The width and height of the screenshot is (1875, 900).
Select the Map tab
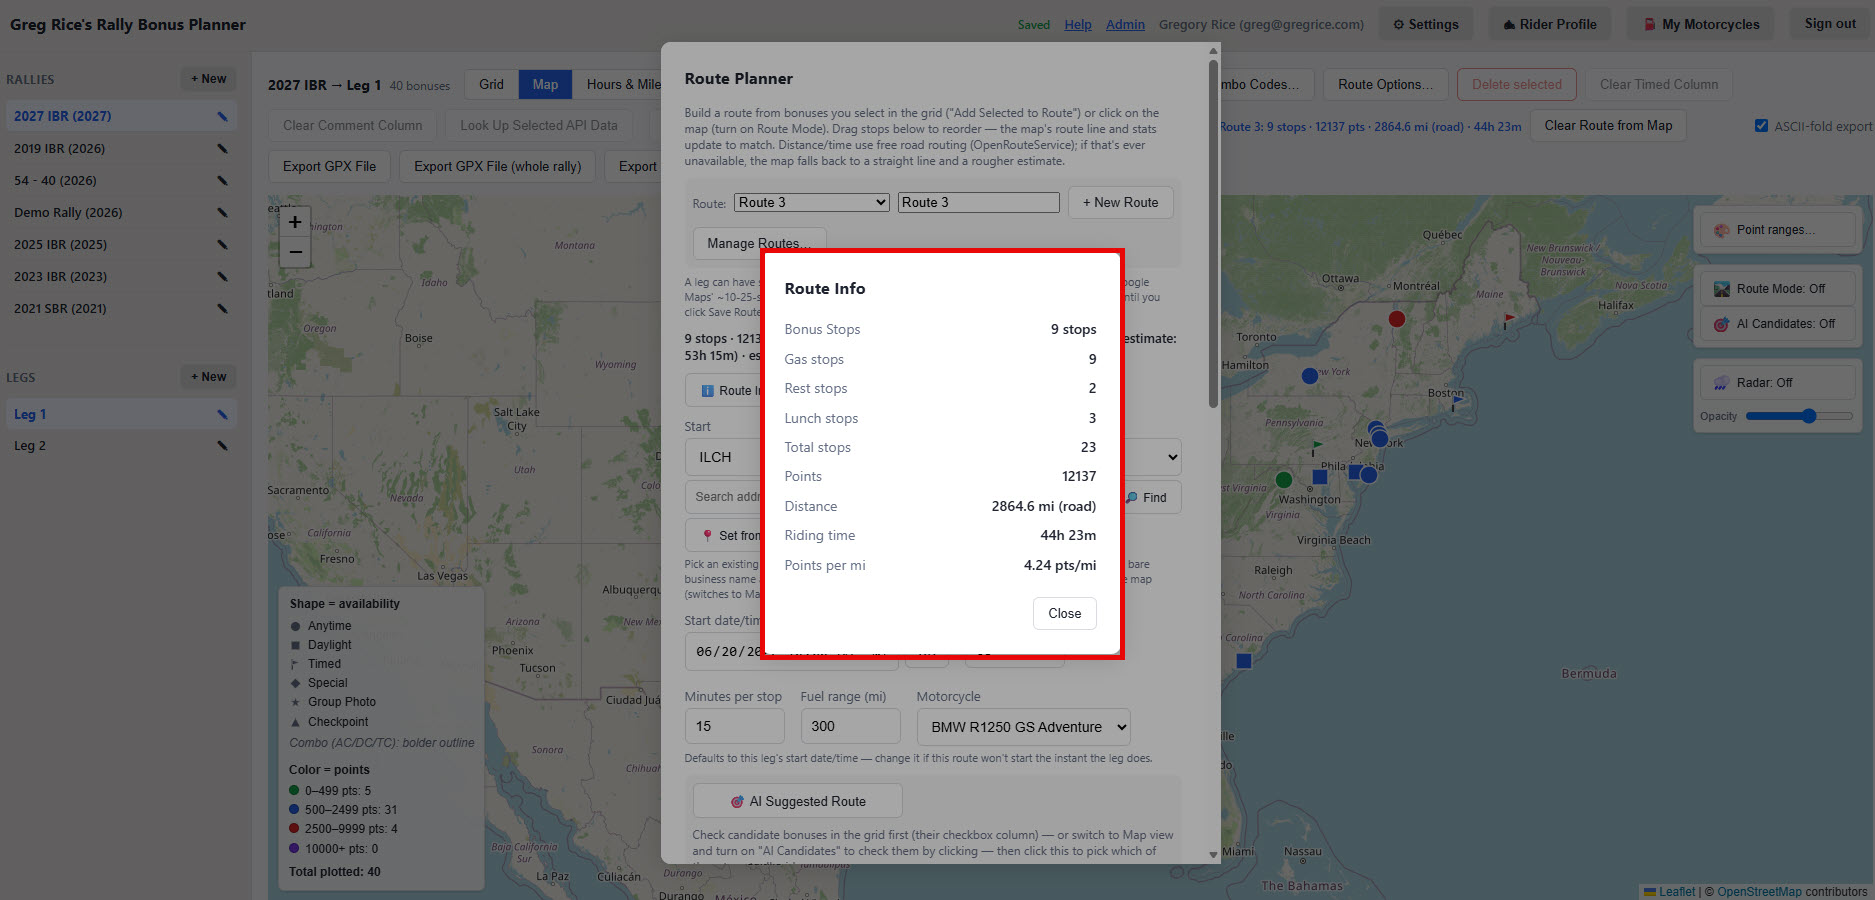545,84
